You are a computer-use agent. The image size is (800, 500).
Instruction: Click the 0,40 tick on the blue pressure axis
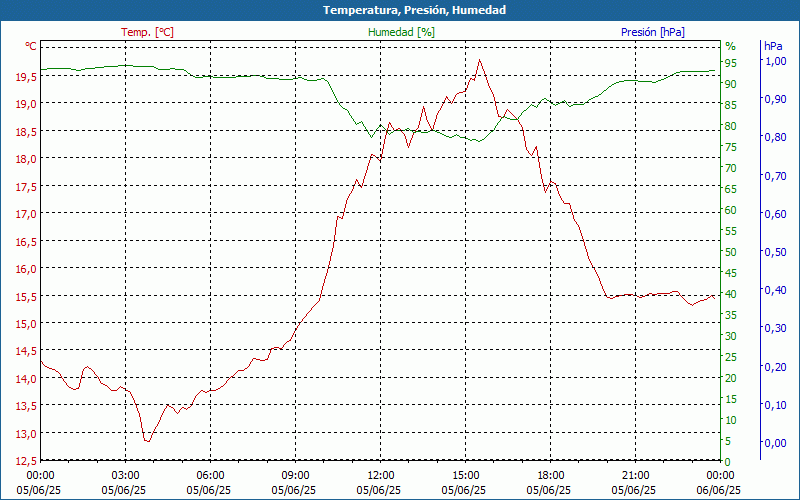coord(776,290)
